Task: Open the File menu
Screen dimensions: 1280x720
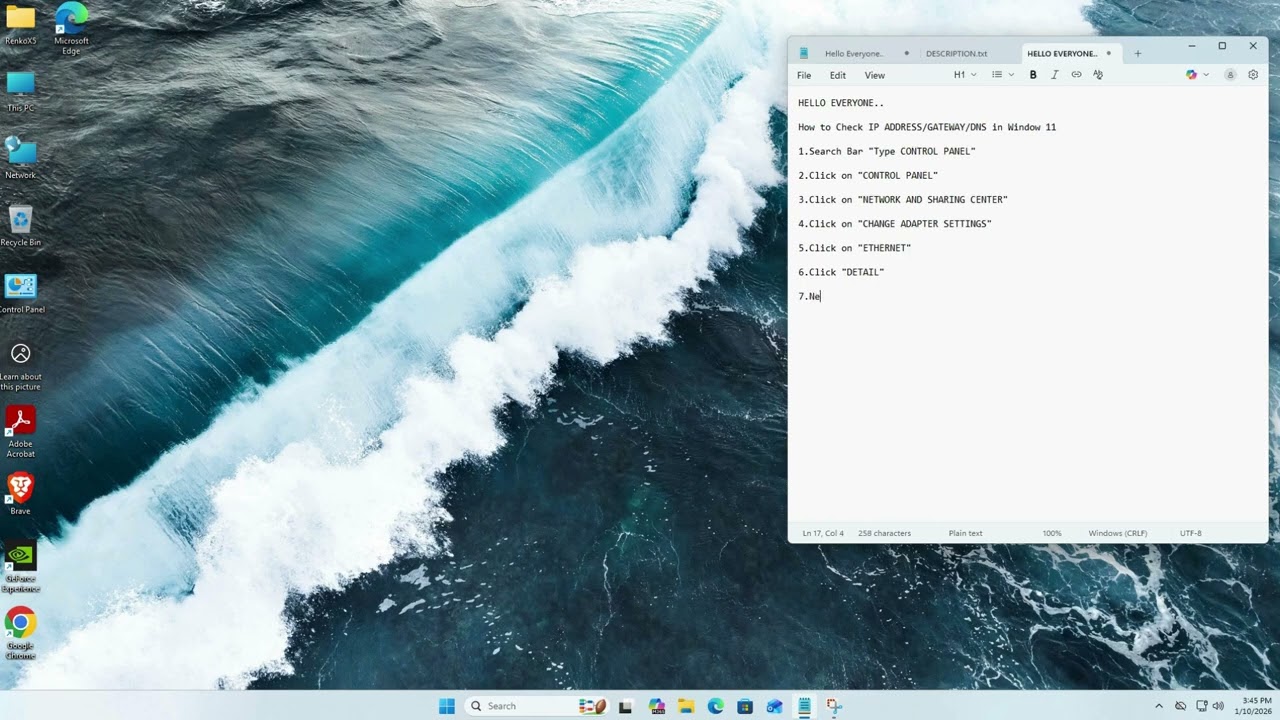Action: [x=804, y=75]
